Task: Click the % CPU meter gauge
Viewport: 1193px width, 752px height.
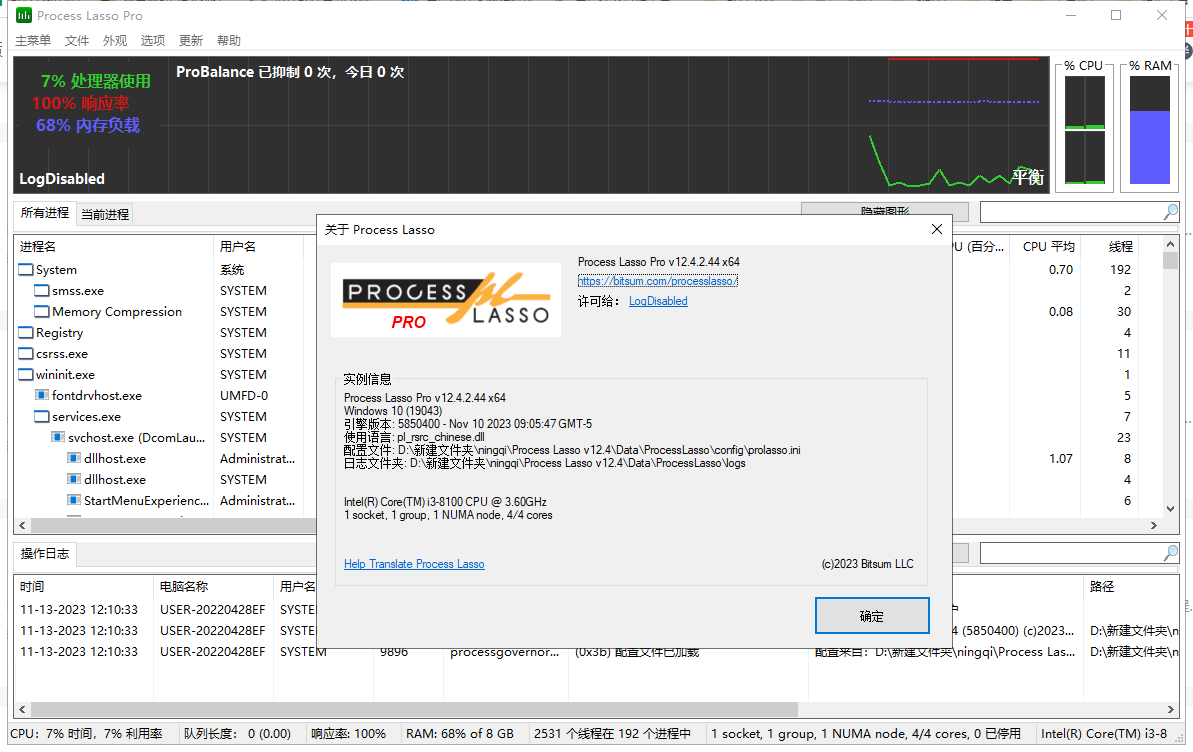Action: point(1084,129)
